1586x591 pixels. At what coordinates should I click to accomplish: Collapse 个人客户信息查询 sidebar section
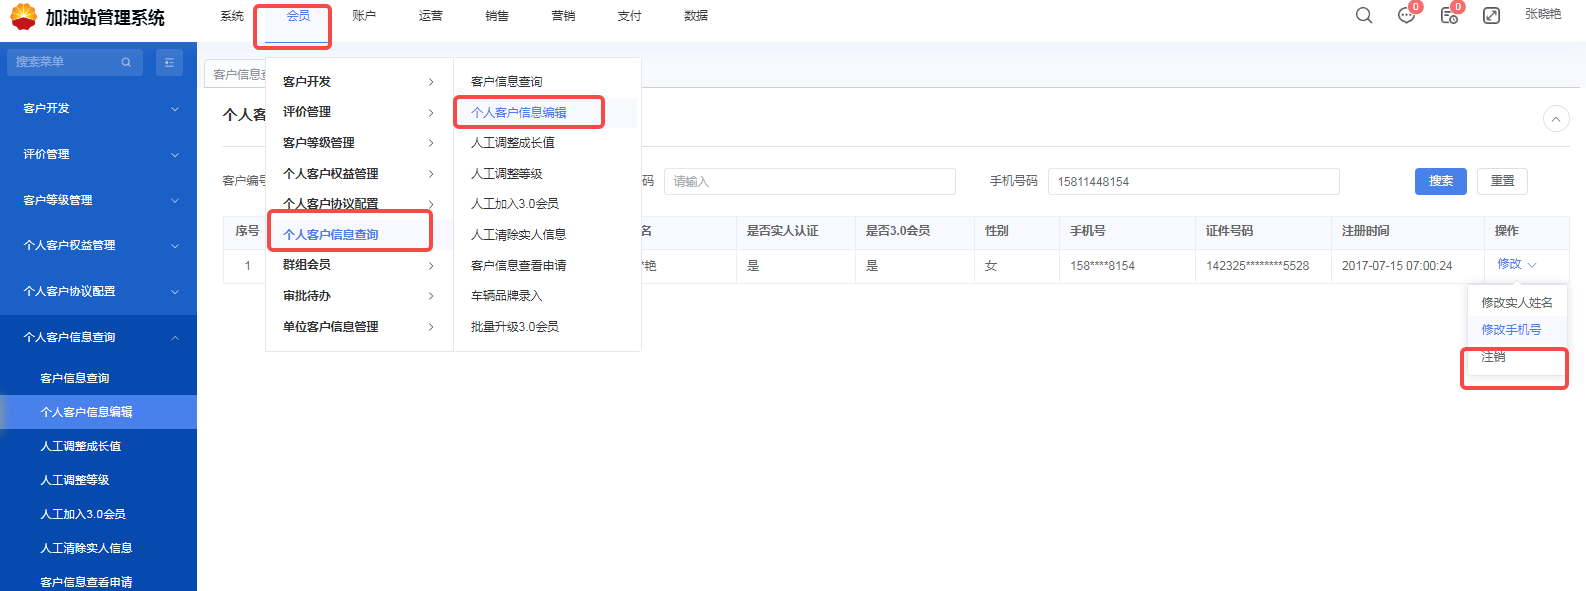point(98,337)
